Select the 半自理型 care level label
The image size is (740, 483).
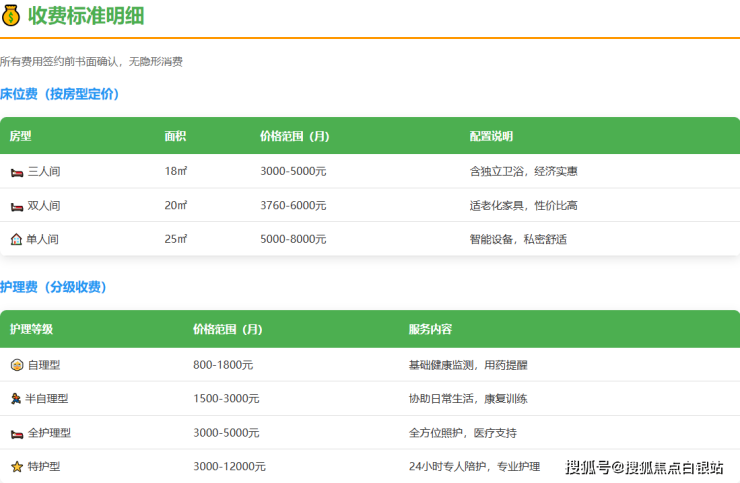pyautogui.click(x=47, y=399)
